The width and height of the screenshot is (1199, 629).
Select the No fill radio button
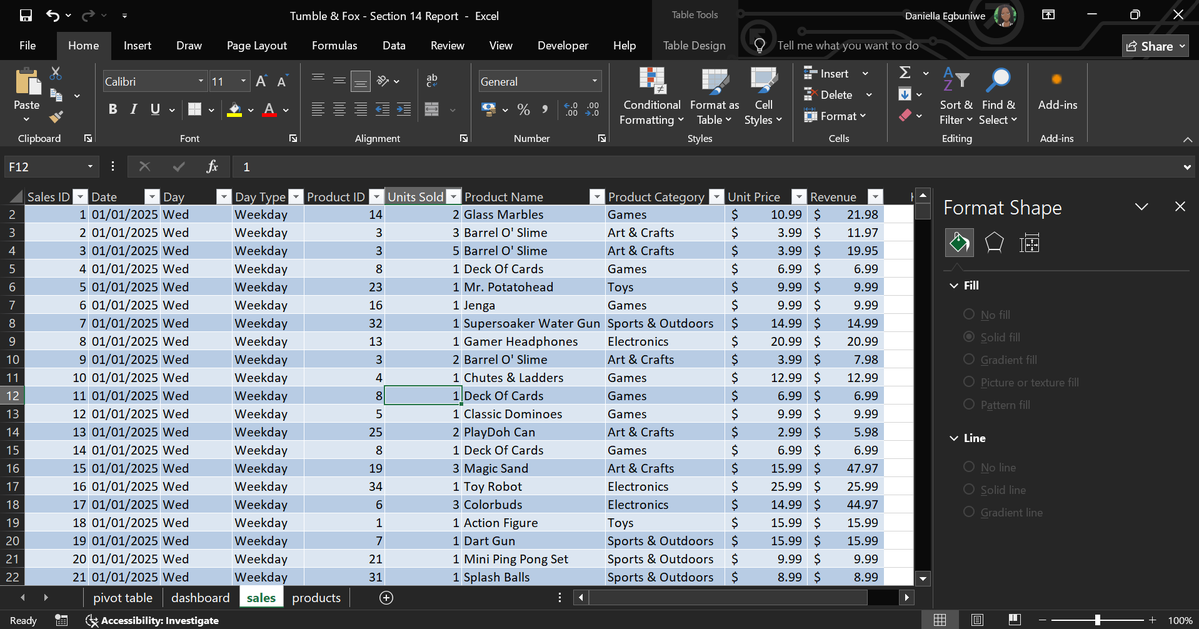[x=969, y=314]
